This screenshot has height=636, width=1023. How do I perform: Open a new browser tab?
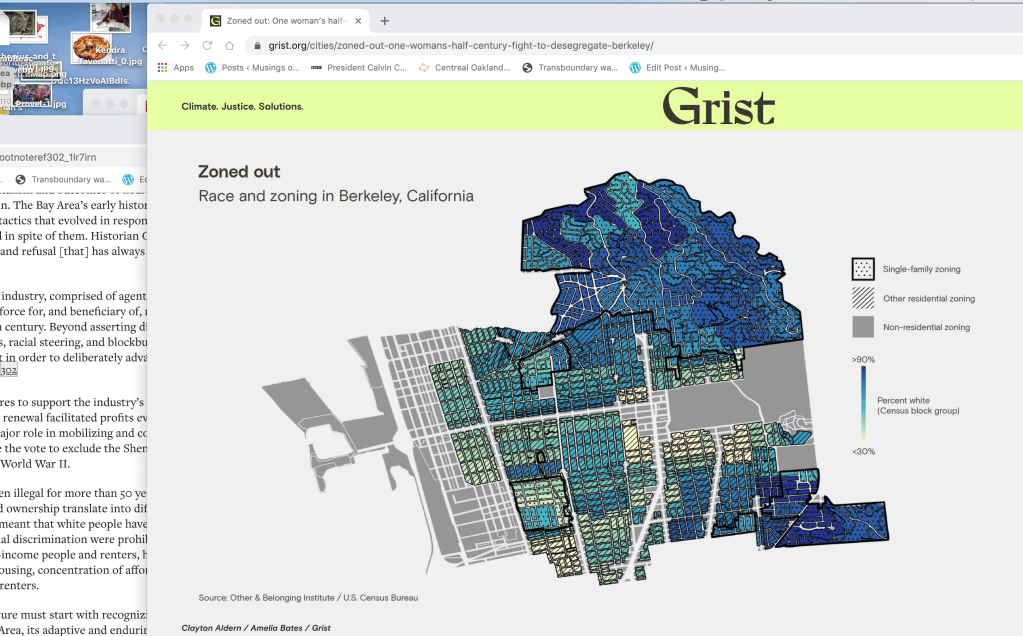[385, 20]
